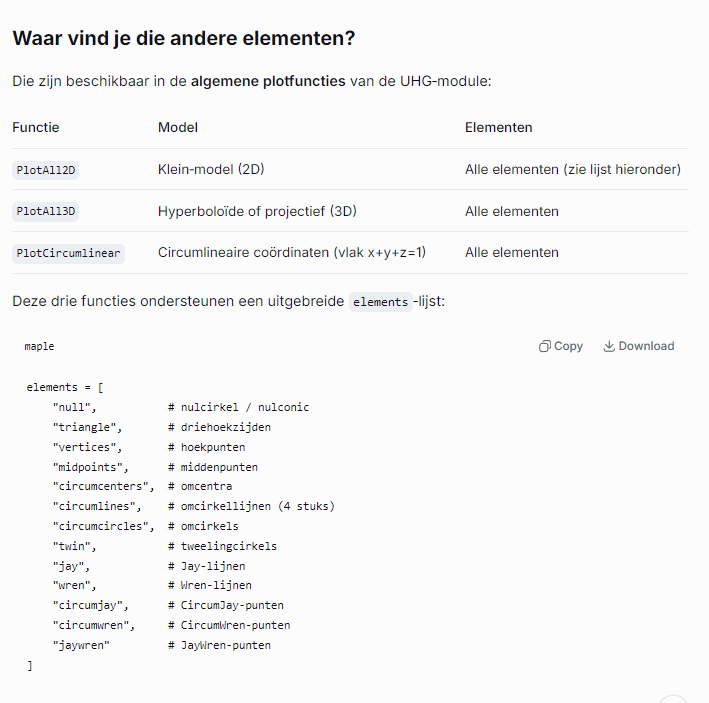Click the download arrow icon on the code block

609,346
